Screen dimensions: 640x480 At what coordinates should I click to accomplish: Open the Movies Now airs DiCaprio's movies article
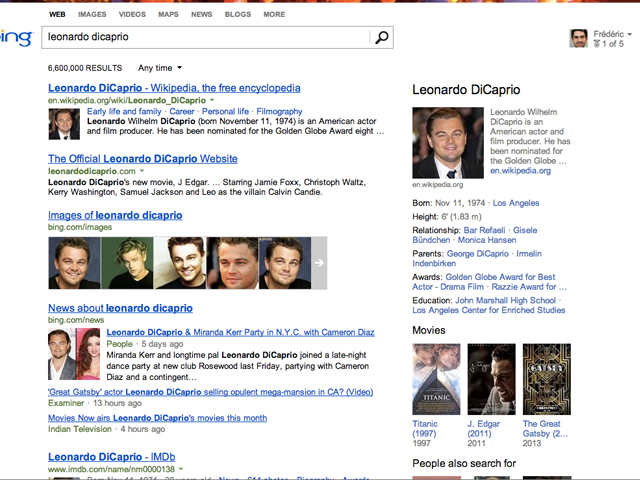[158, 418]
